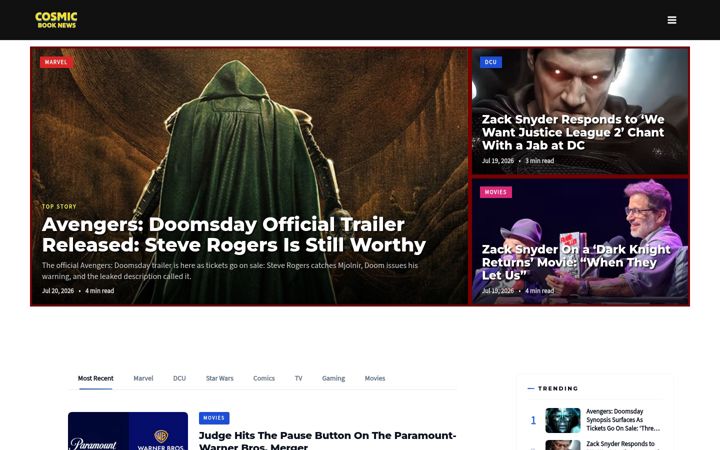Click the TOP STORY label
This screenshot has height=450, width=720.
tap(59, 207)
